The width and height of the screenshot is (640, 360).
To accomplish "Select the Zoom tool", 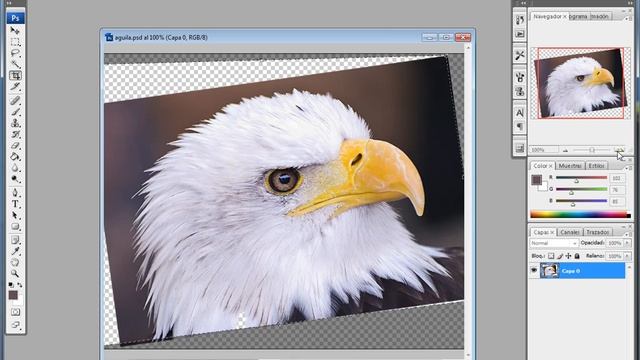I will coord(16,273).
